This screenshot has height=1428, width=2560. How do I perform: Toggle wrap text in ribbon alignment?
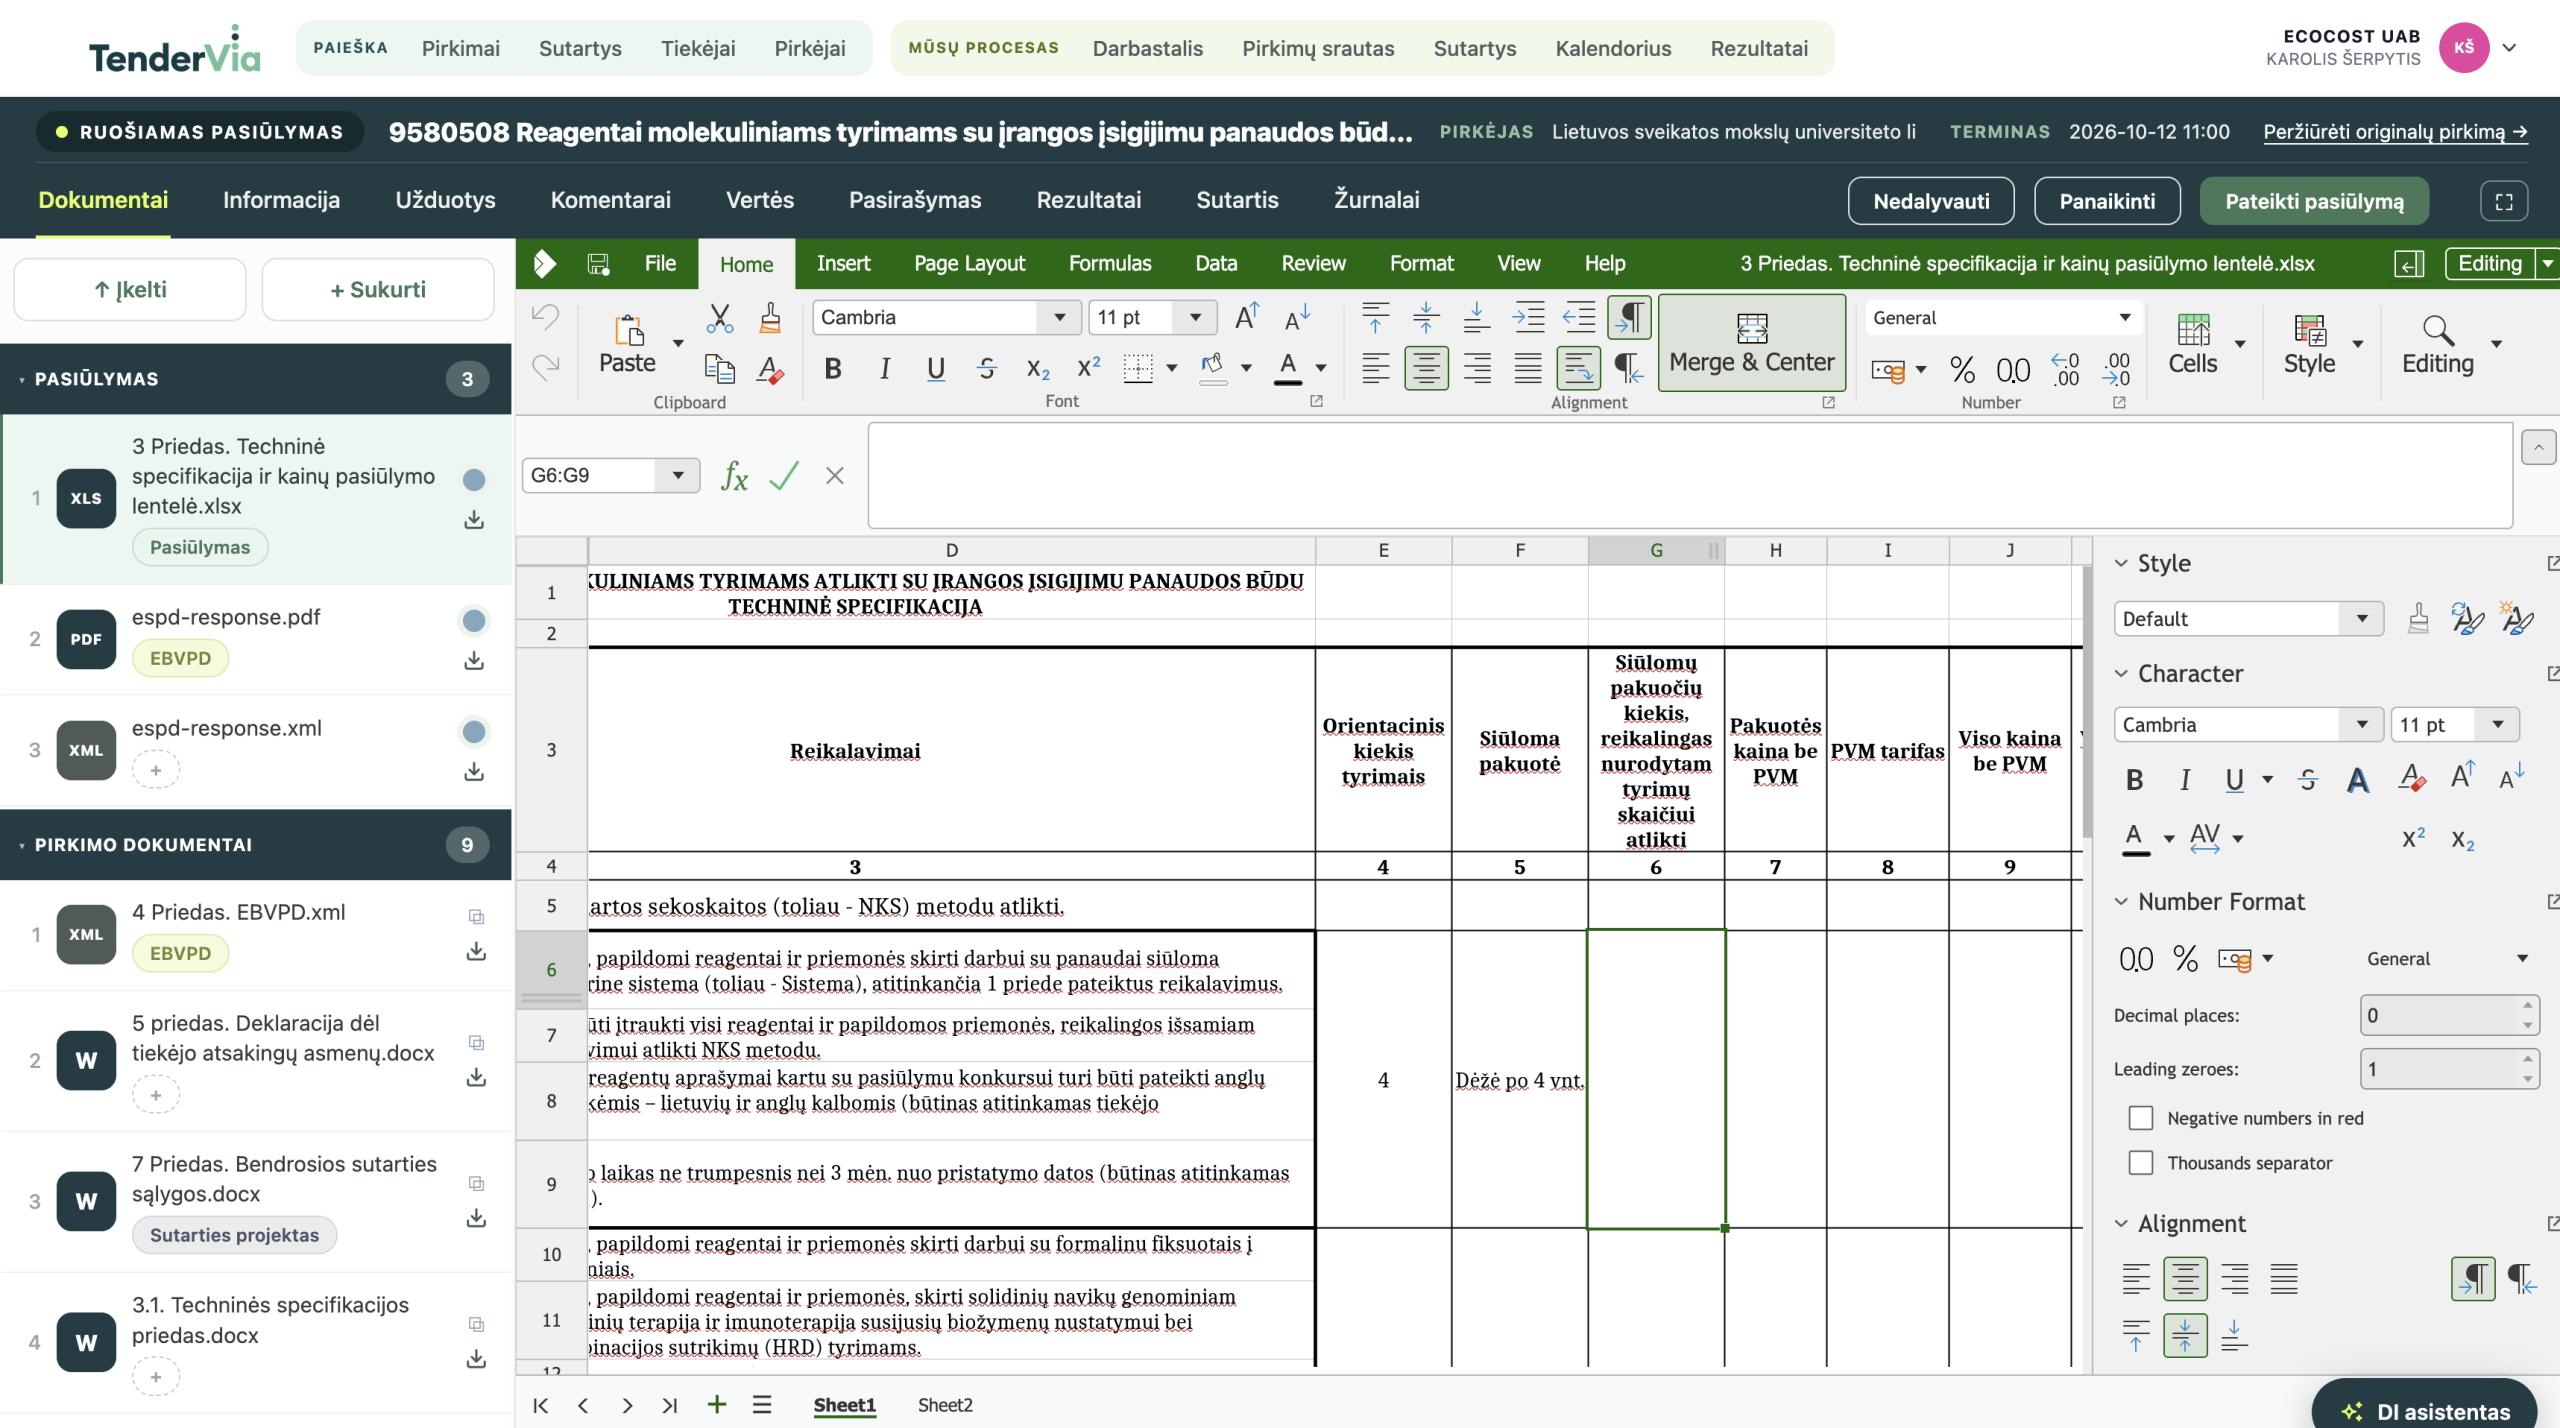coord(1578,368)
